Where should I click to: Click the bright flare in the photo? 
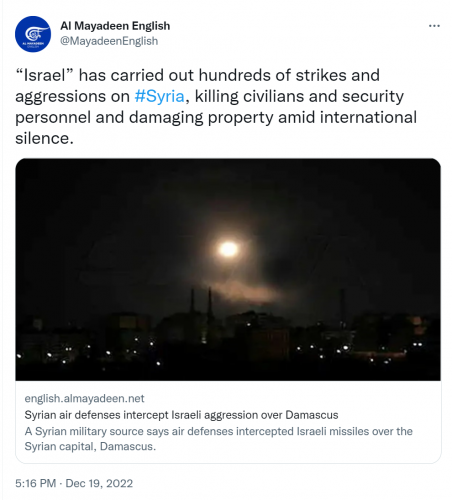[228, 249]
